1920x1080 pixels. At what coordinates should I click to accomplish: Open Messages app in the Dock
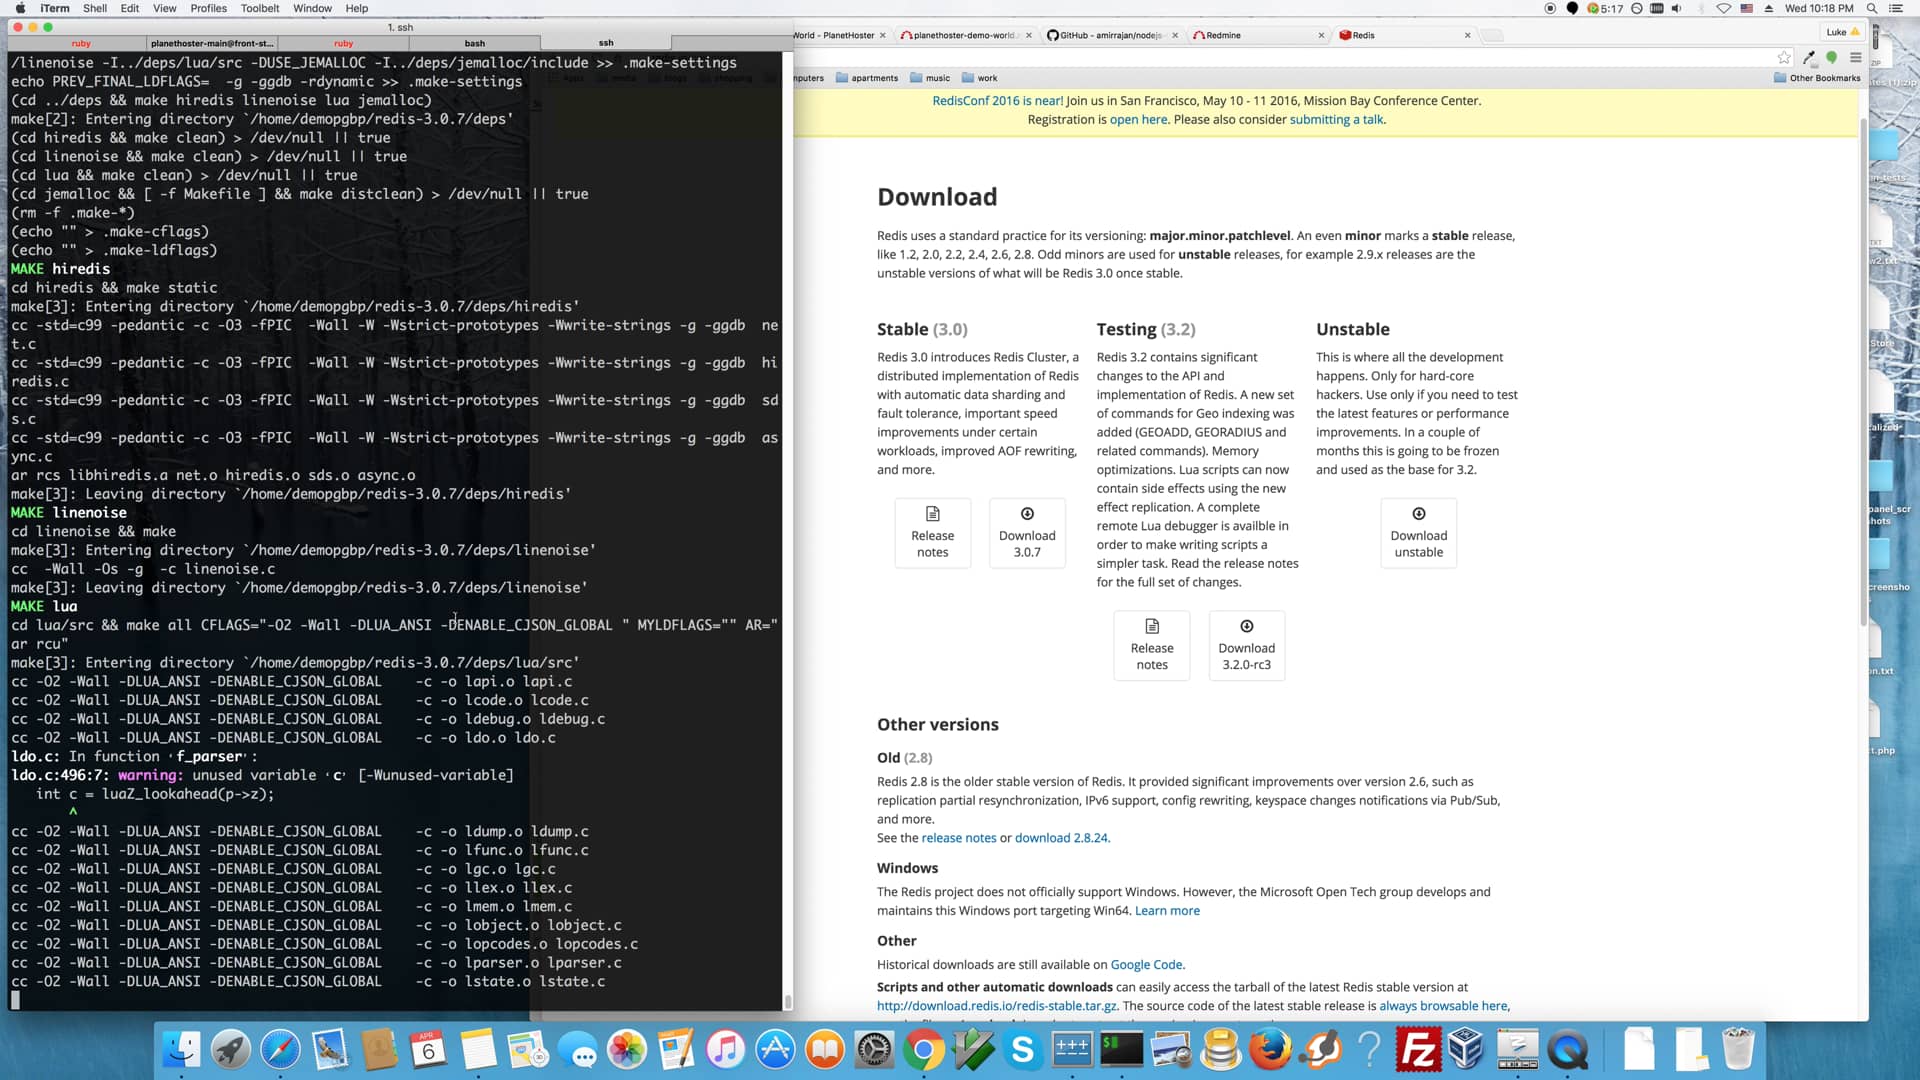tap(577, 1050)
